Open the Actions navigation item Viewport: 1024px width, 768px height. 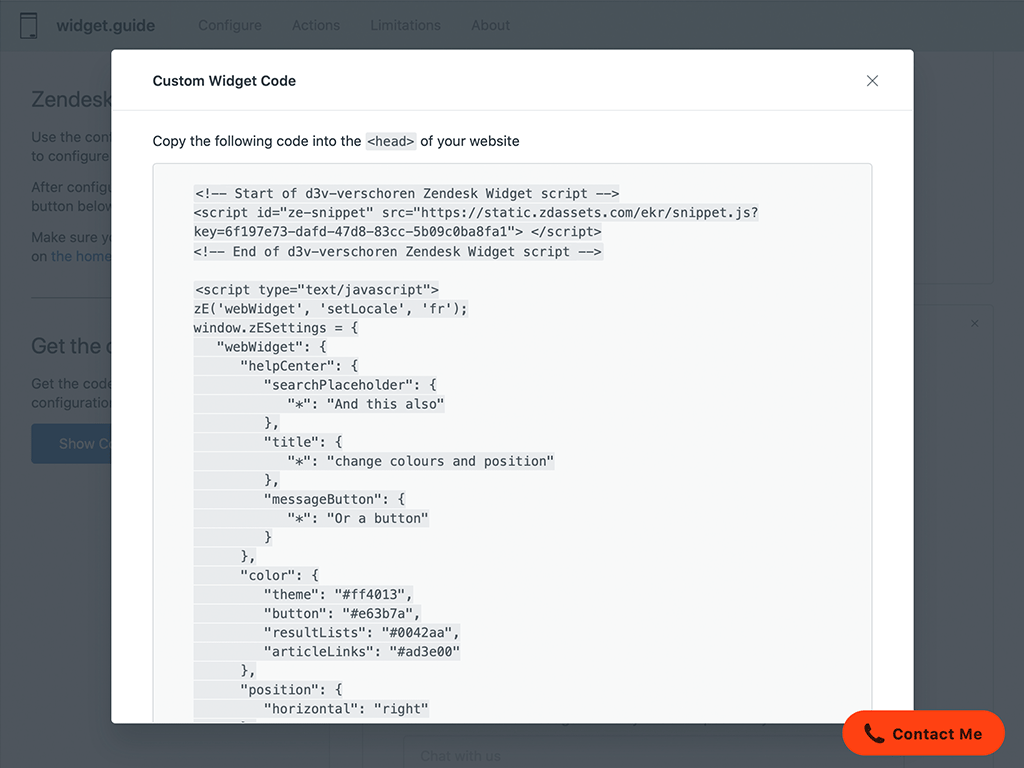[x=316, y=25]
